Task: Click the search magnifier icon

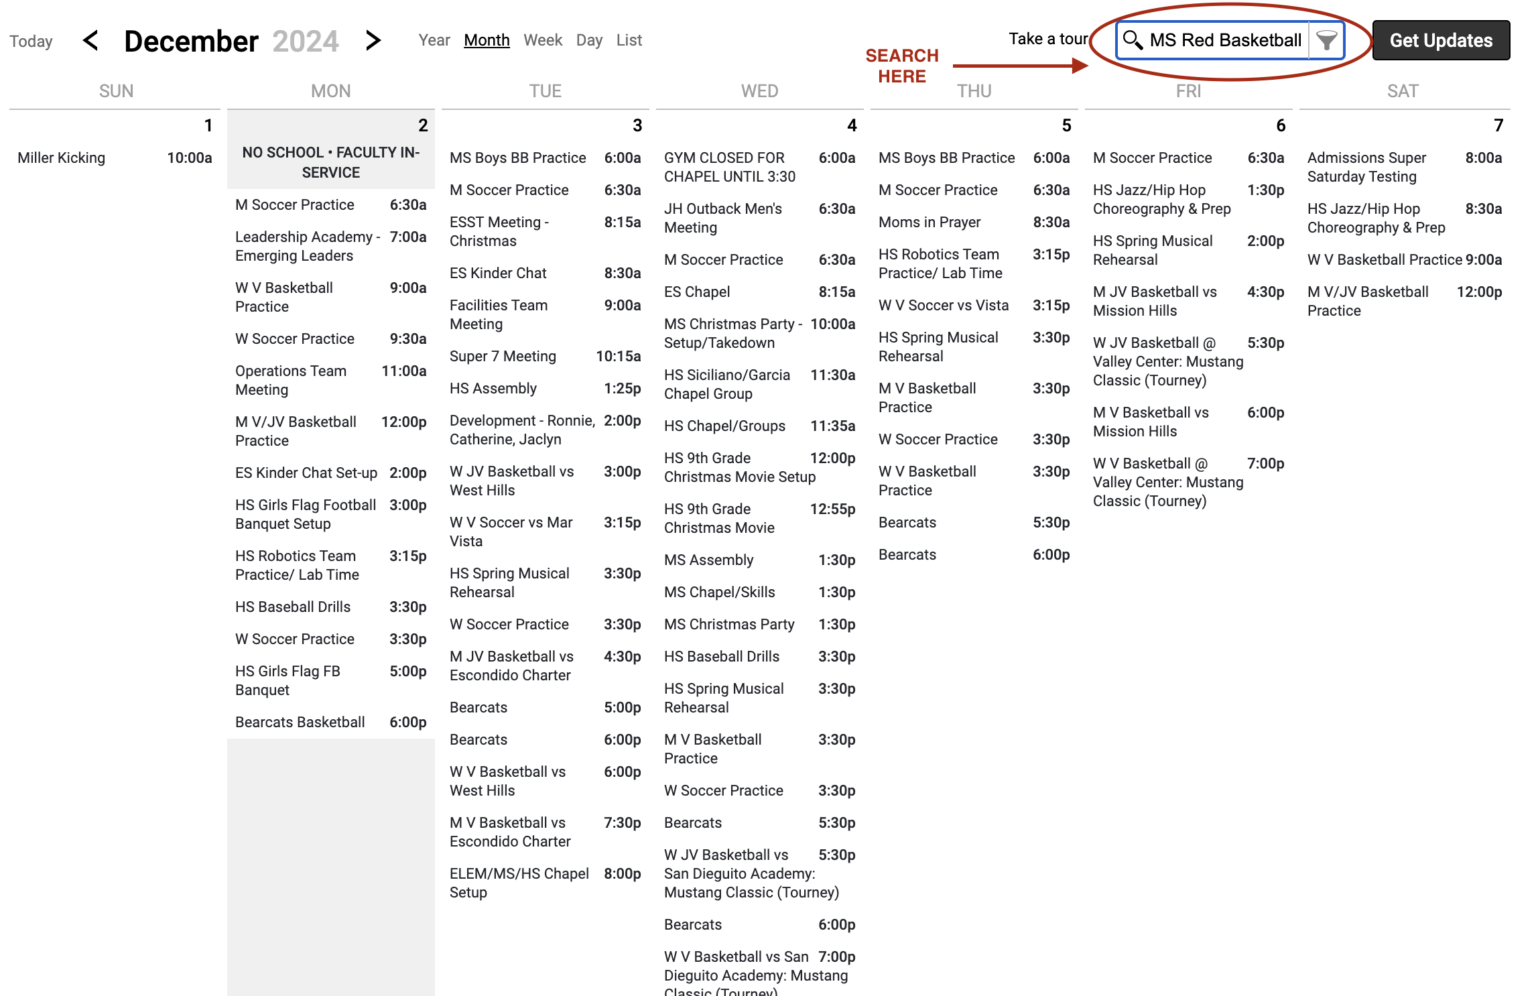Action: pyautogui.click(x=1132, y=40)
